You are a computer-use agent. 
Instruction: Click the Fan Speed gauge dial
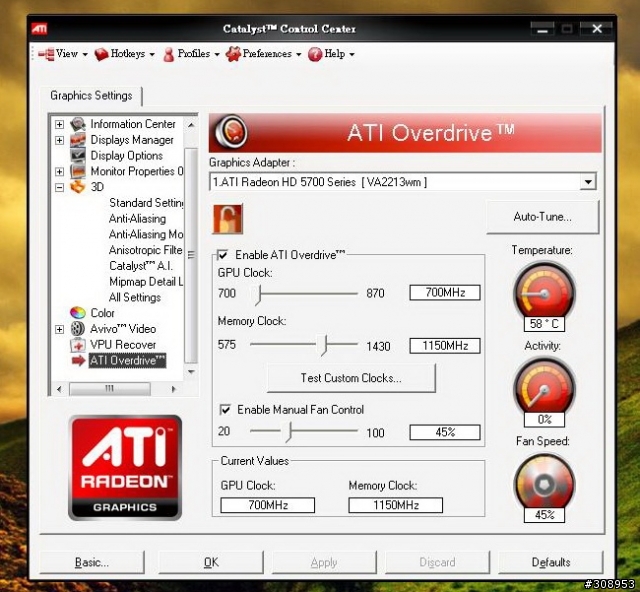coord(544,484)
